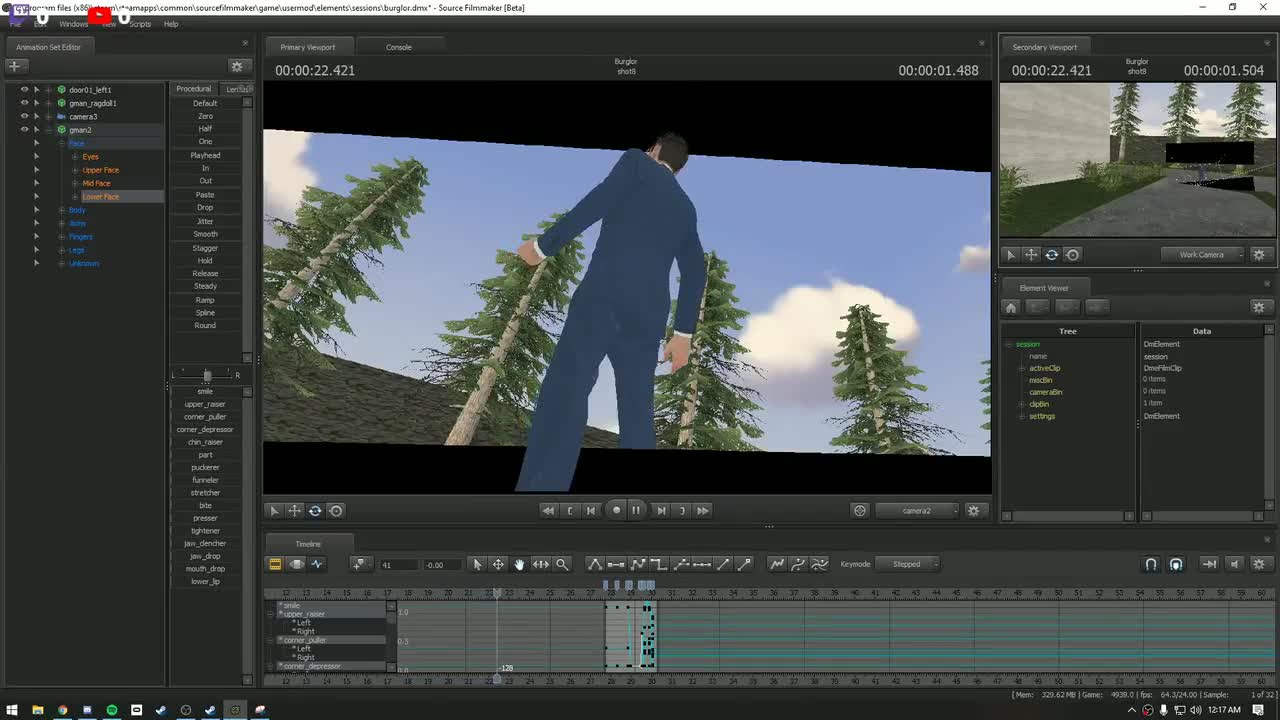Expand the Body control group
Image resolution: width=1280 pixels, height=720 pixels.
coord(62,210)
